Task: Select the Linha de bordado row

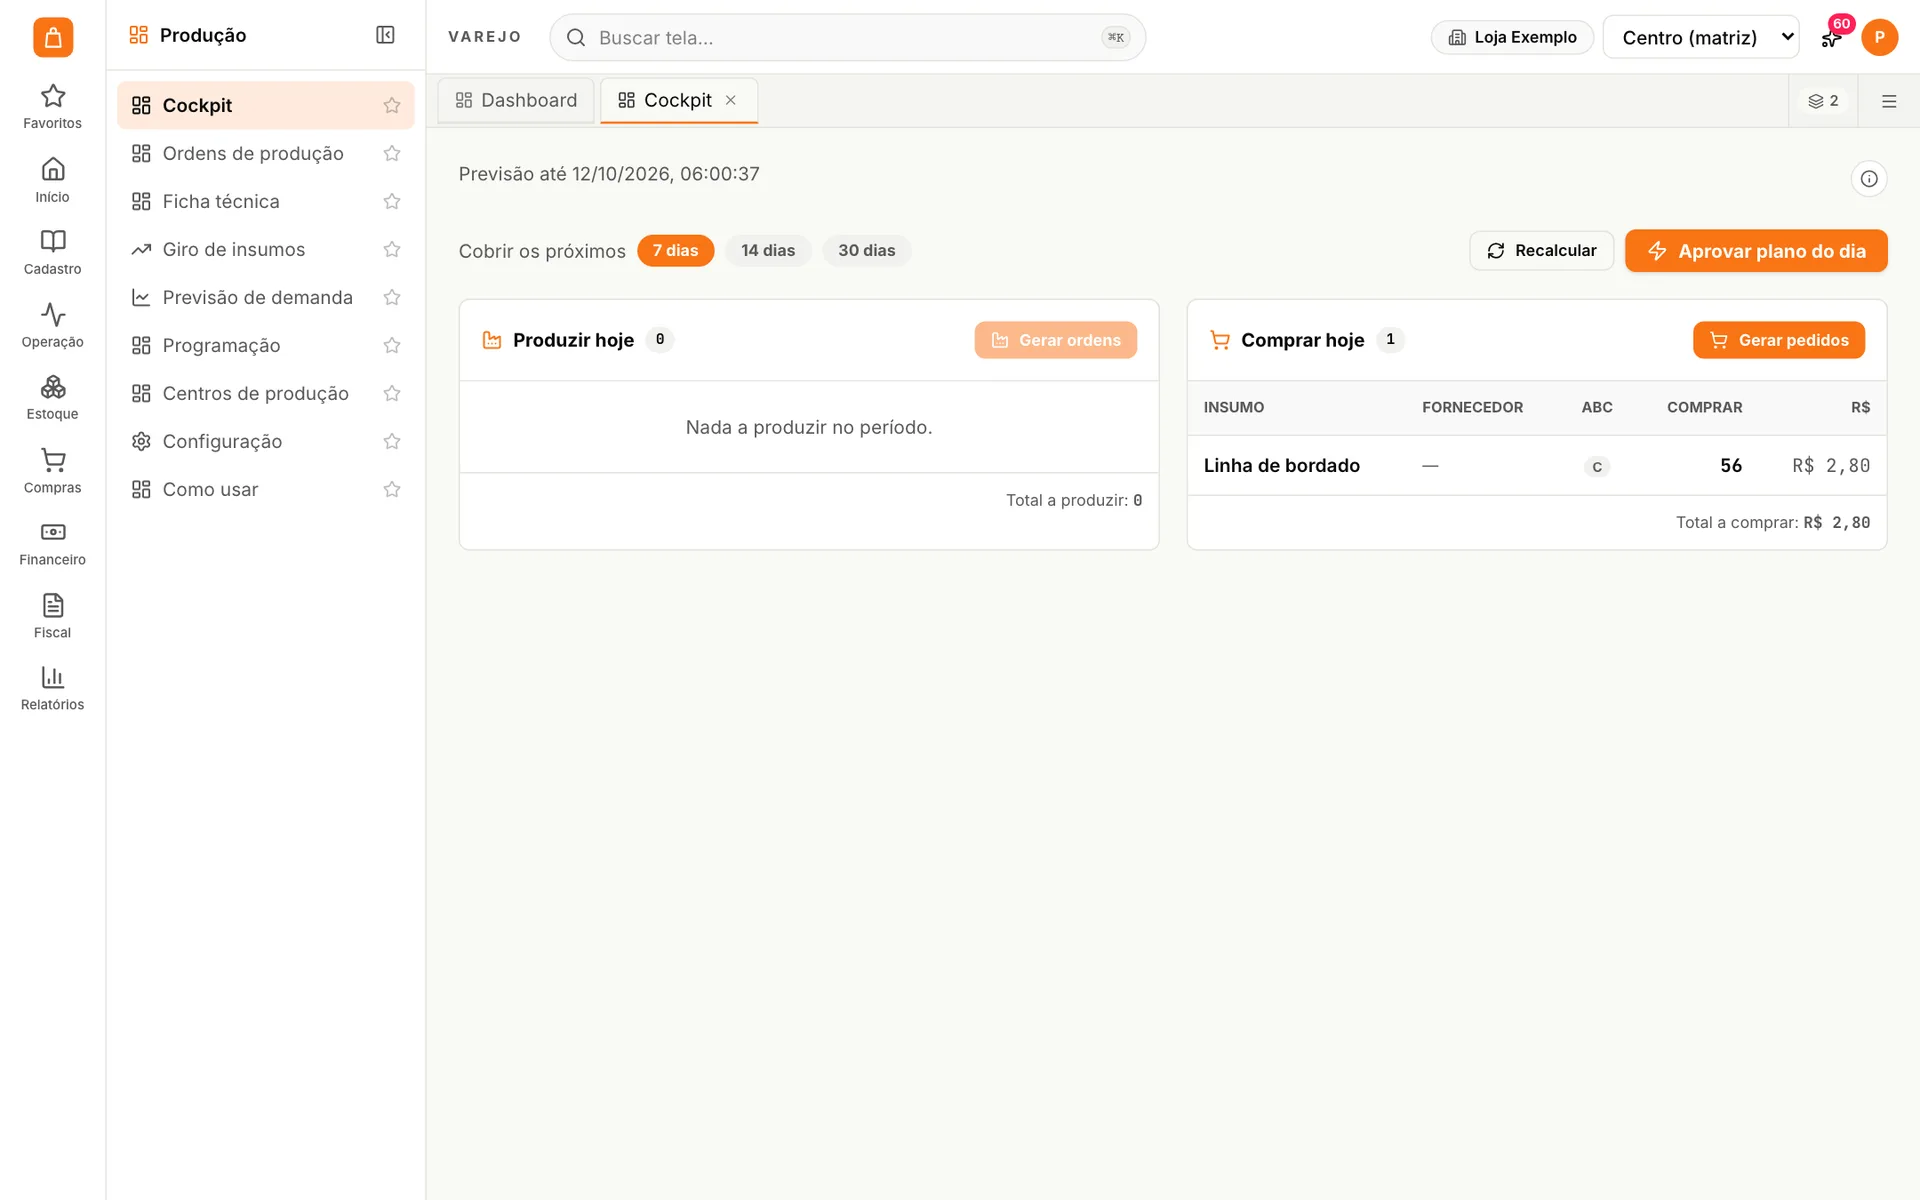Action: pyautogui.click(x=1536, y=465)
